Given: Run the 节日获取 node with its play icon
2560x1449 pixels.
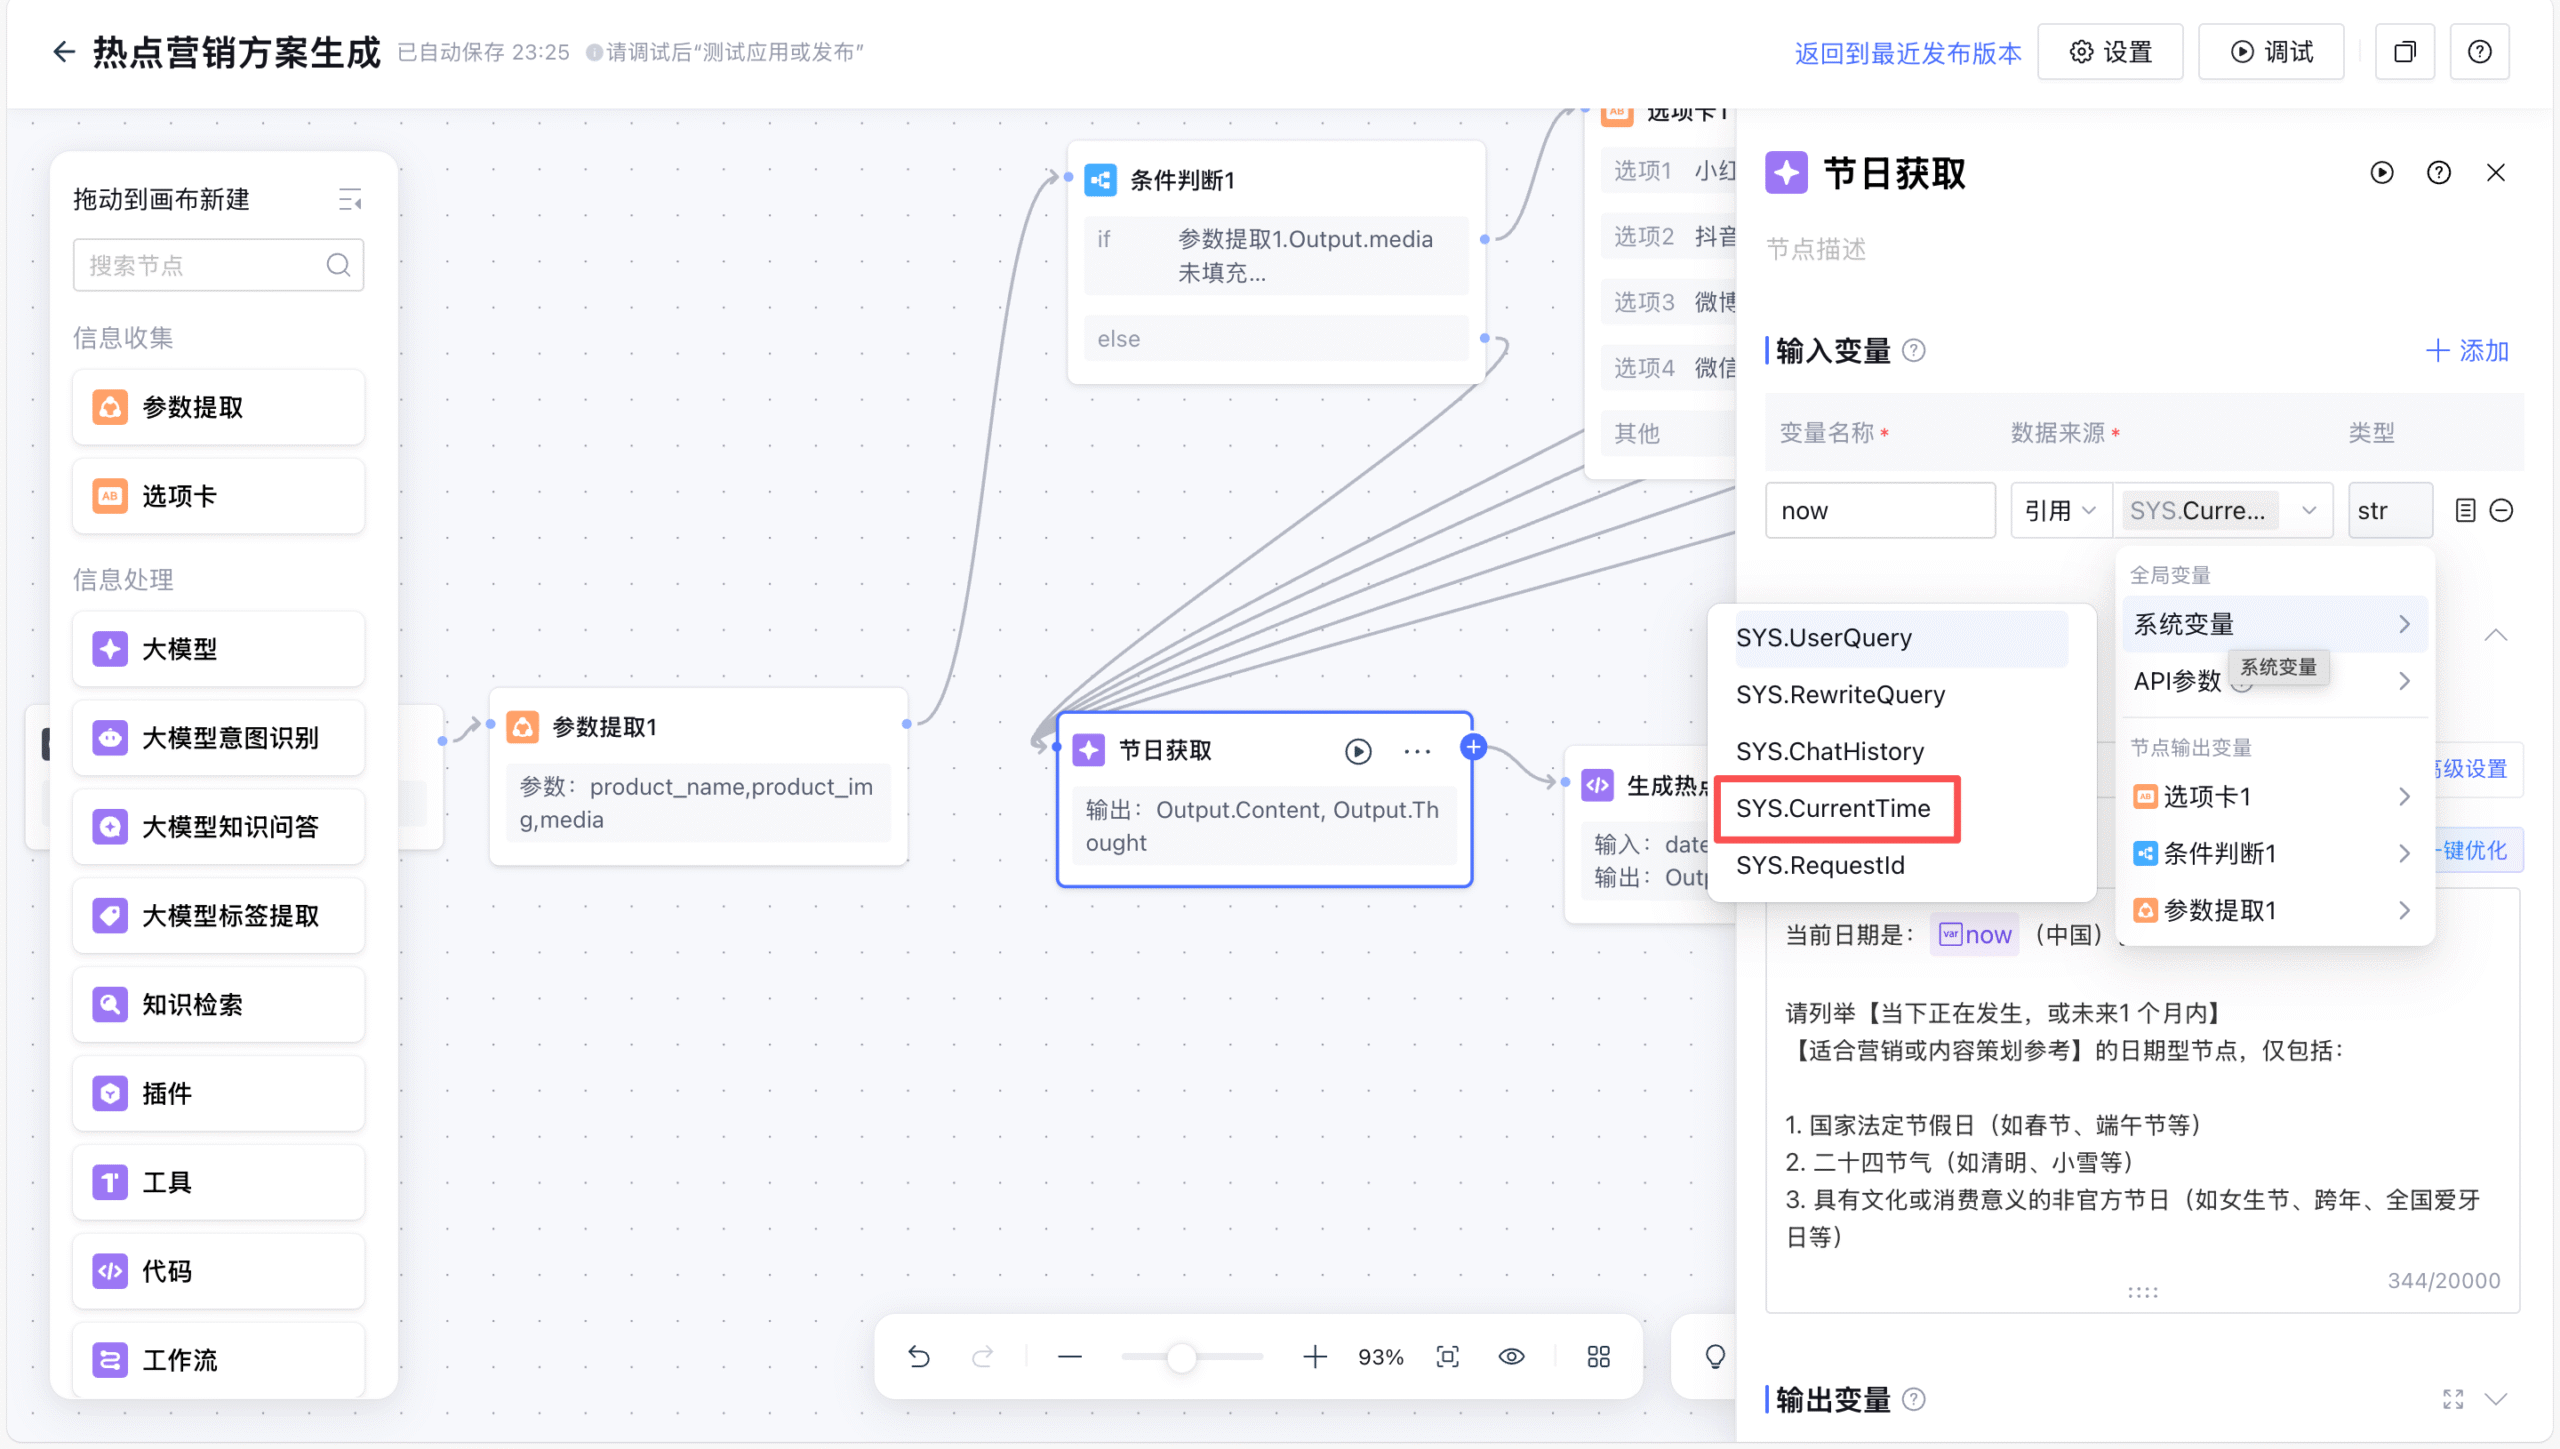Looking at the screenshot, I should point(1357,751).
